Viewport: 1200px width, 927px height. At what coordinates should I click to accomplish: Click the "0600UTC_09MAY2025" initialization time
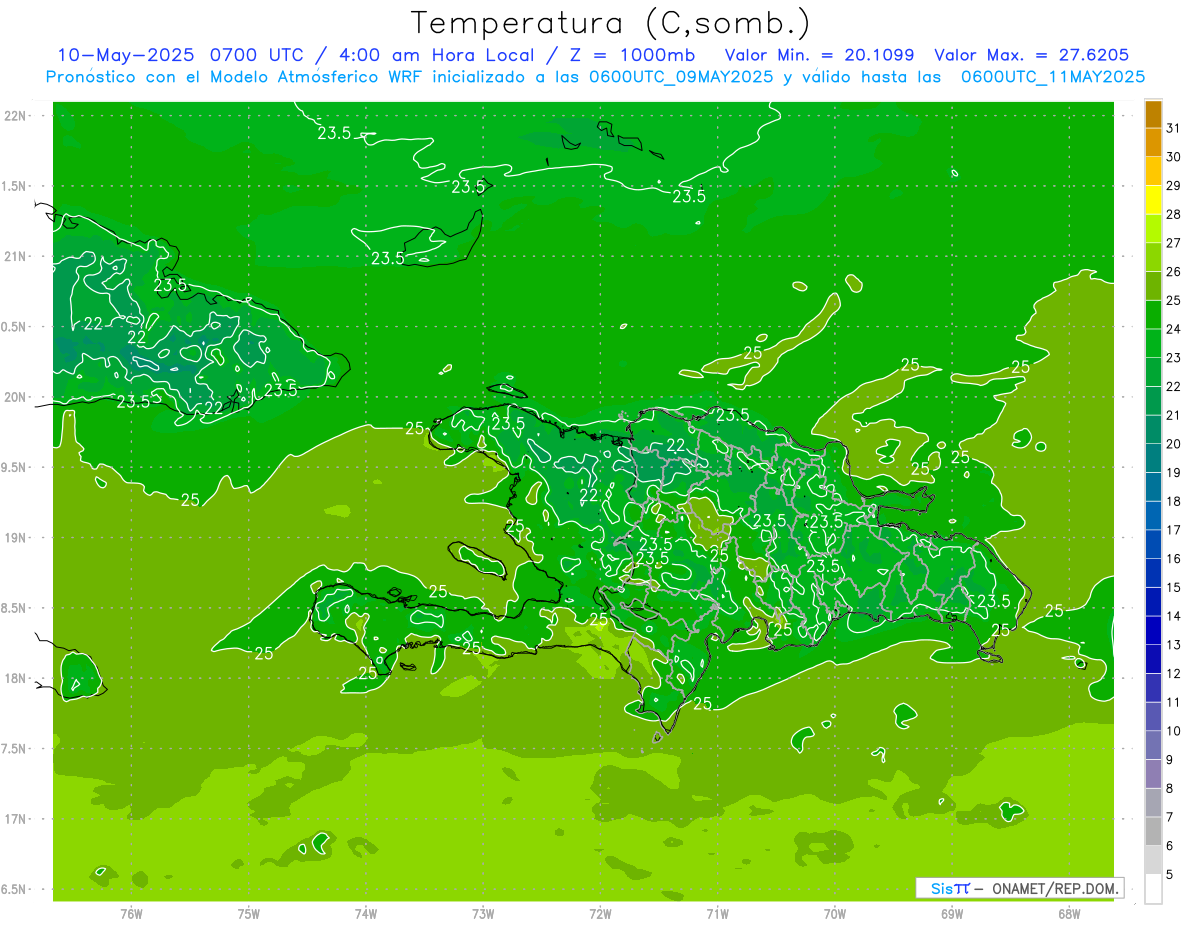(681, 77)
